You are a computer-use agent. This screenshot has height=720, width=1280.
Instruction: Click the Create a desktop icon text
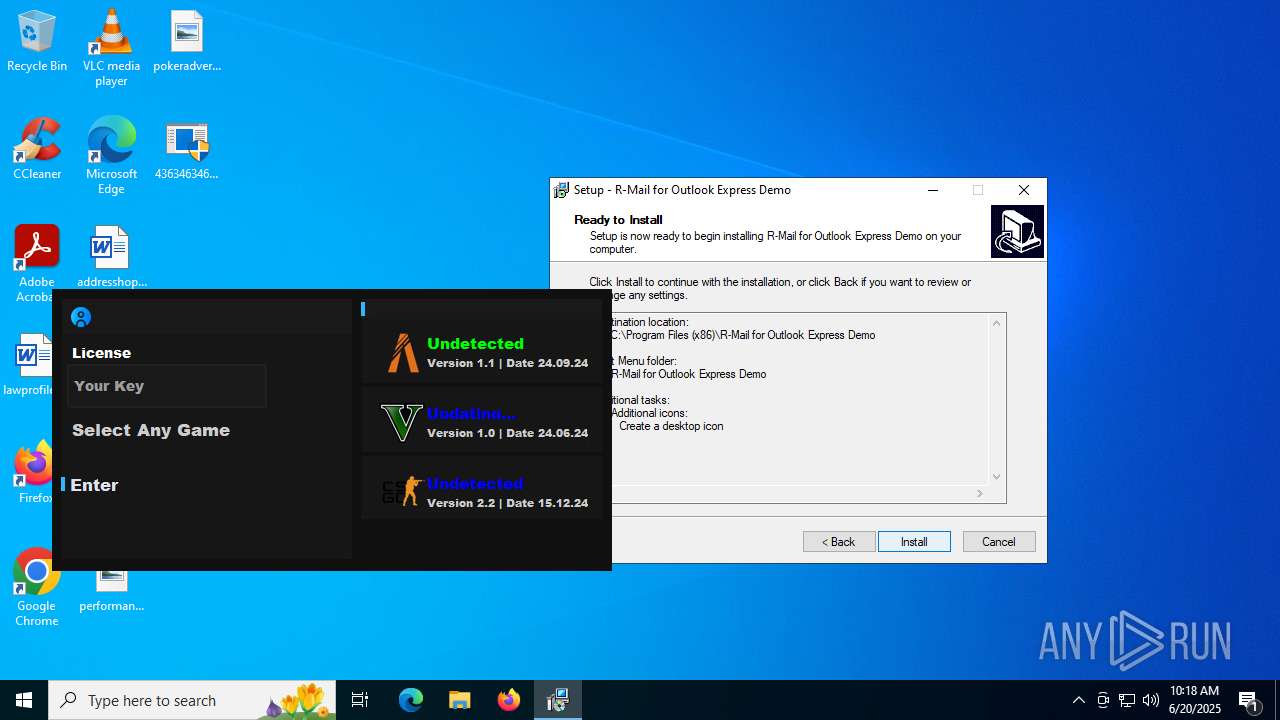tap(671, 426)
